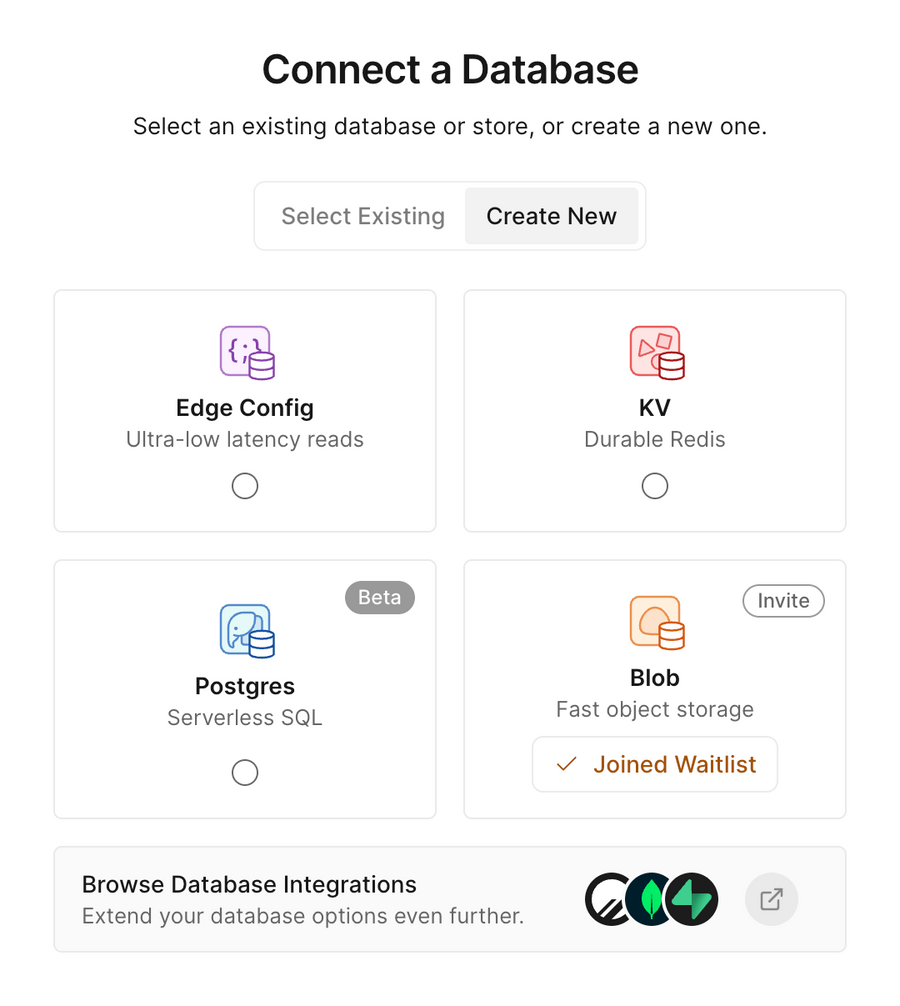Select the Edge Config radio button
Screen dimensions: 900x1006
click(245, 486)
